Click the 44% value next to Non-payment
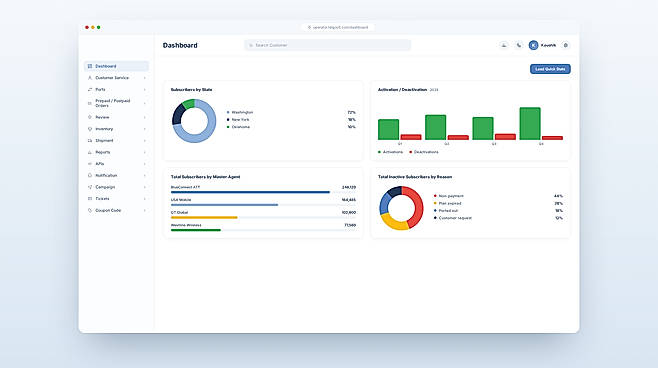The image size is (658, 368). coord(559,196)
